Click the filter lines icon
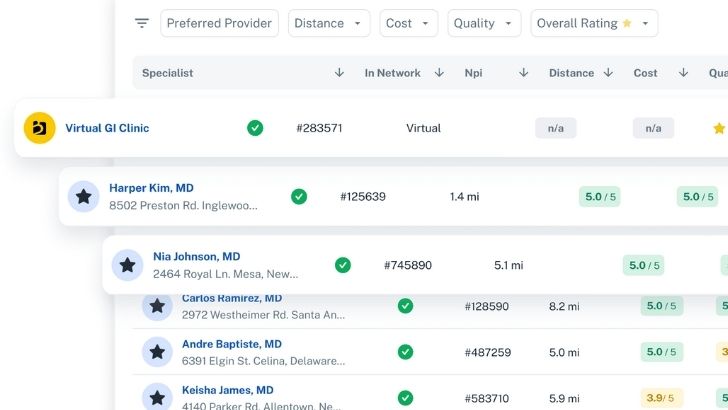This screenshot has width=728, height=410. (142, 23)
